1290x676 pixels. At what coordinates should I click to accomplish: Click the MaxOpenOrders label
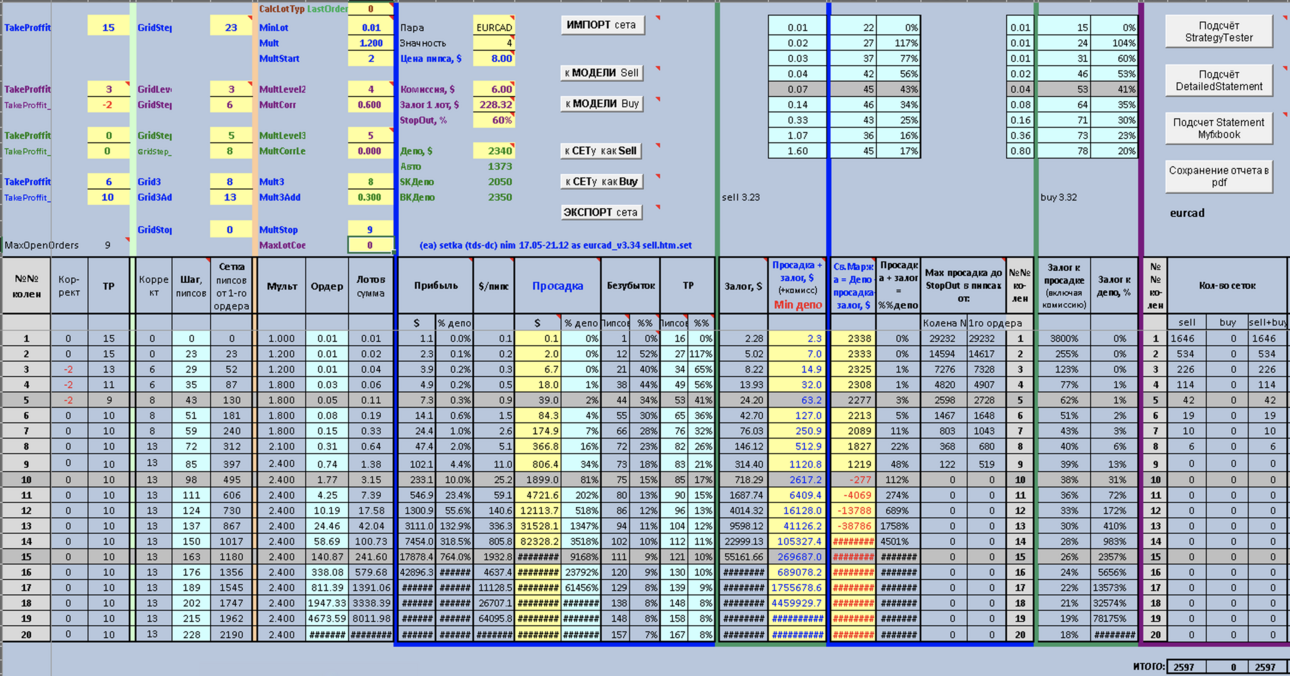pos(41,245)
